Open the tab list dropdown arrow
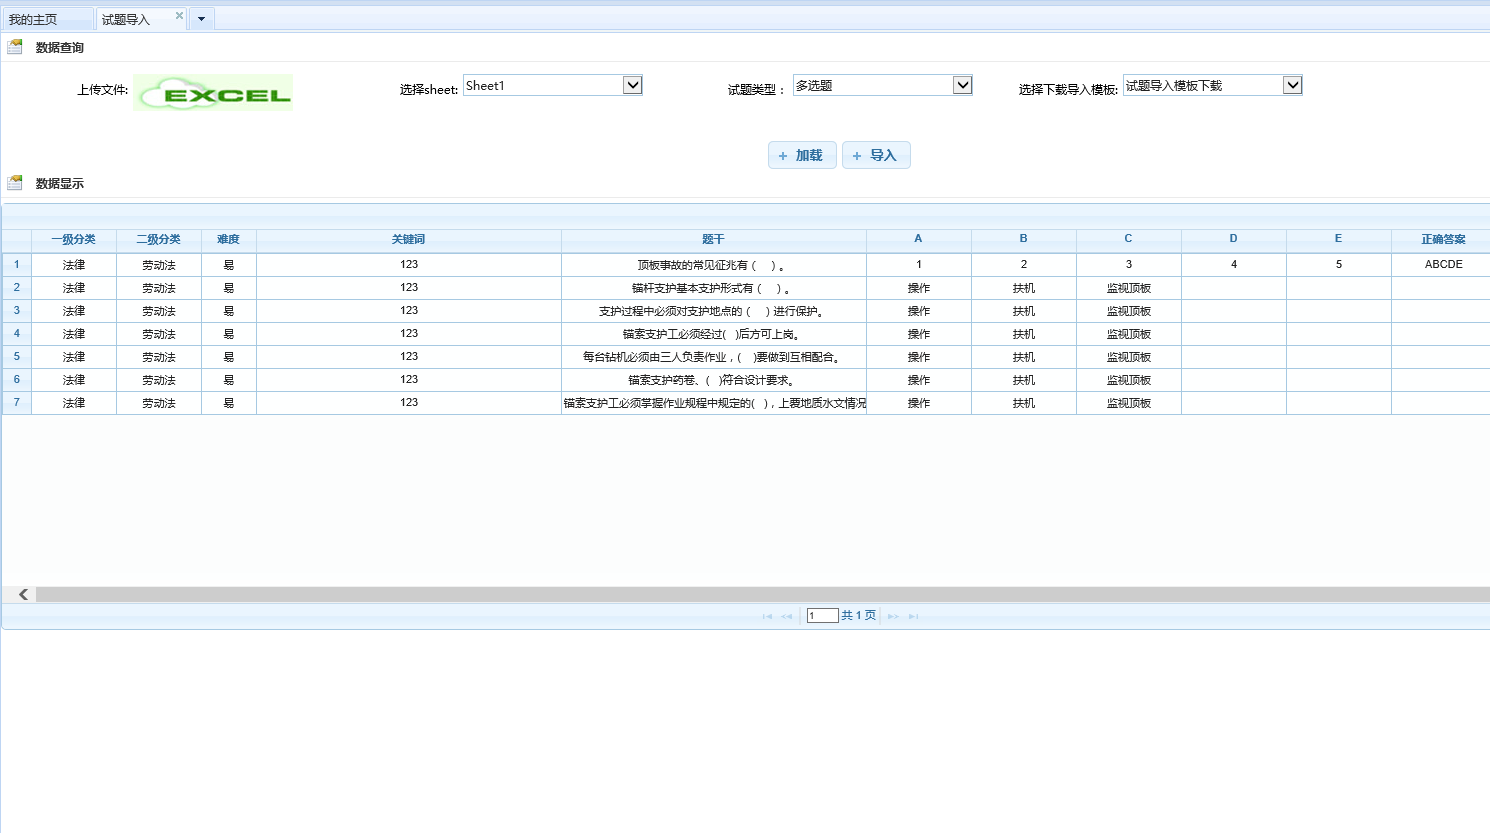This screenshot has height=833, width=1490. tap(201, 19)
